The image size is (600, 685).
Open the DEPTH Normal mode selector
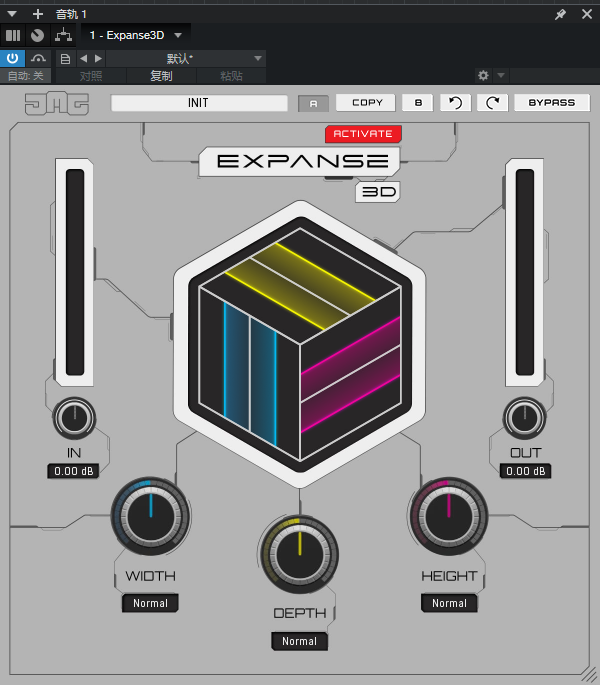coord(299,641)
